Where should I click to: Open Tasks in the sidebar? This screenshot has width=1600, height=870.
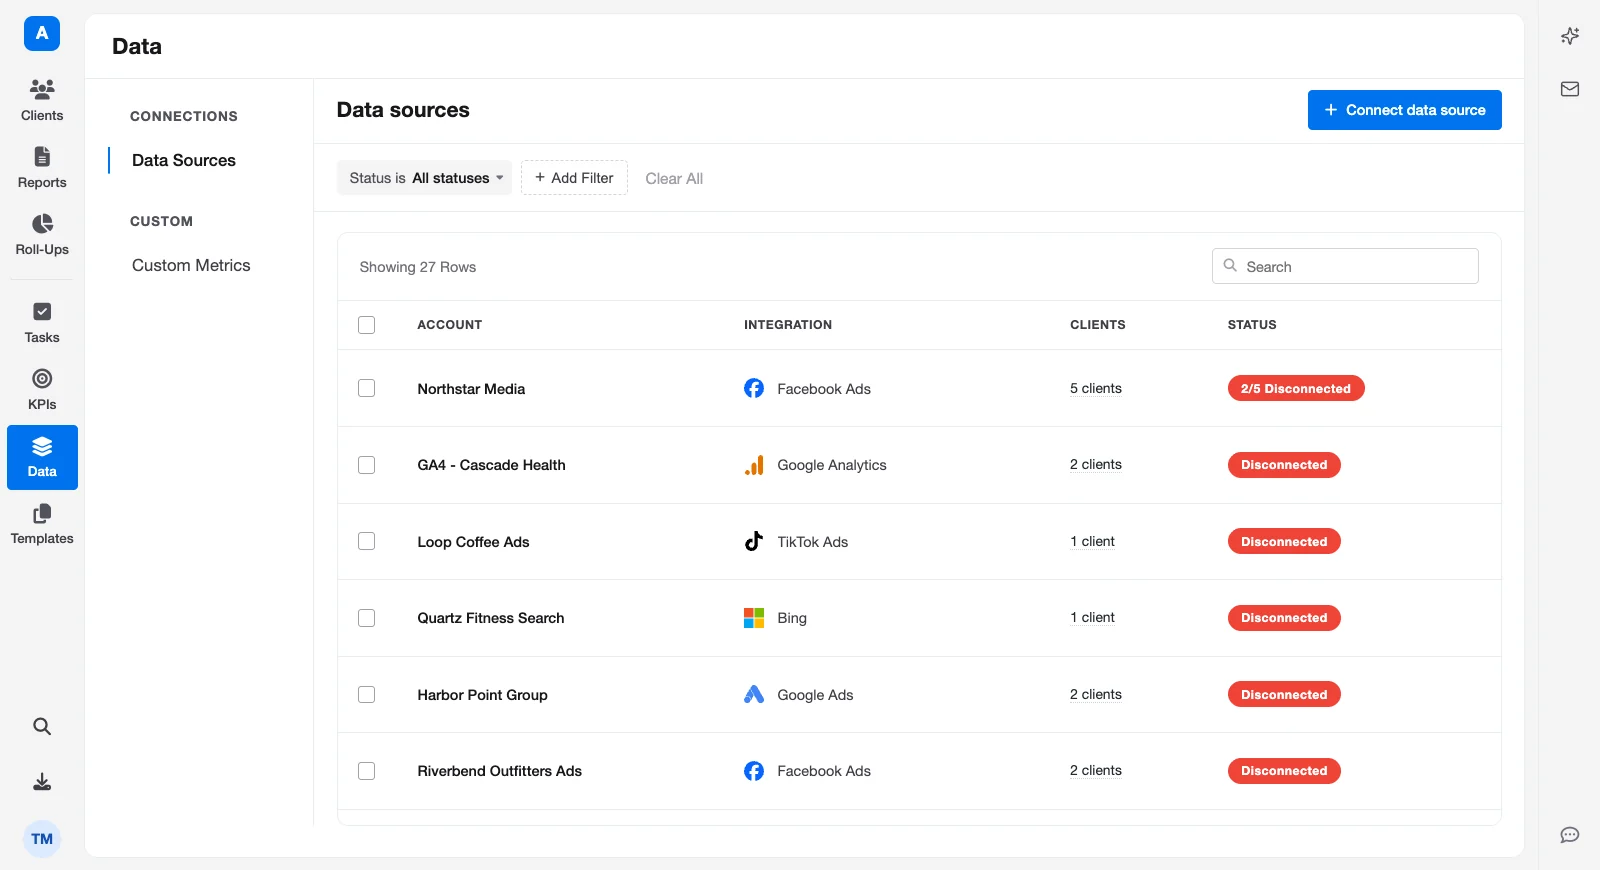coord(42,322)
